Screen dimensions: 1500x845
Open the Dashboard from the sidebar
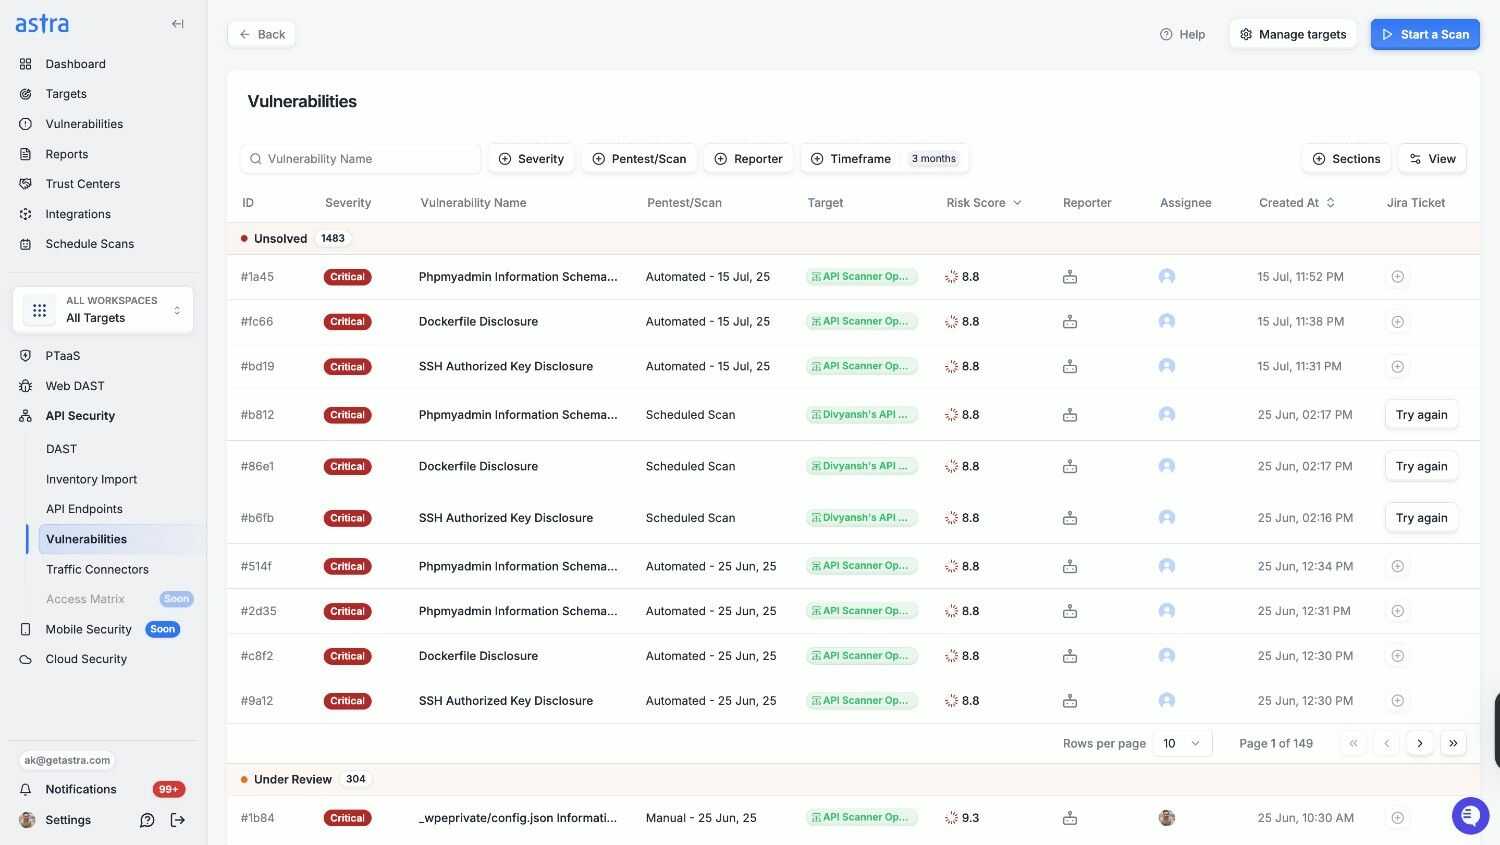[x=75, y=63]
